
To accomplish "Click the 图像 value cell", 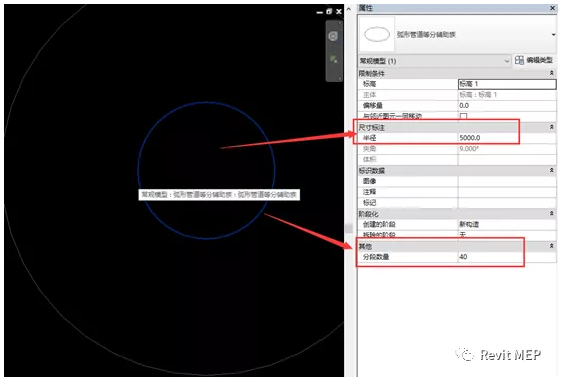I will (x=507, y=181).
